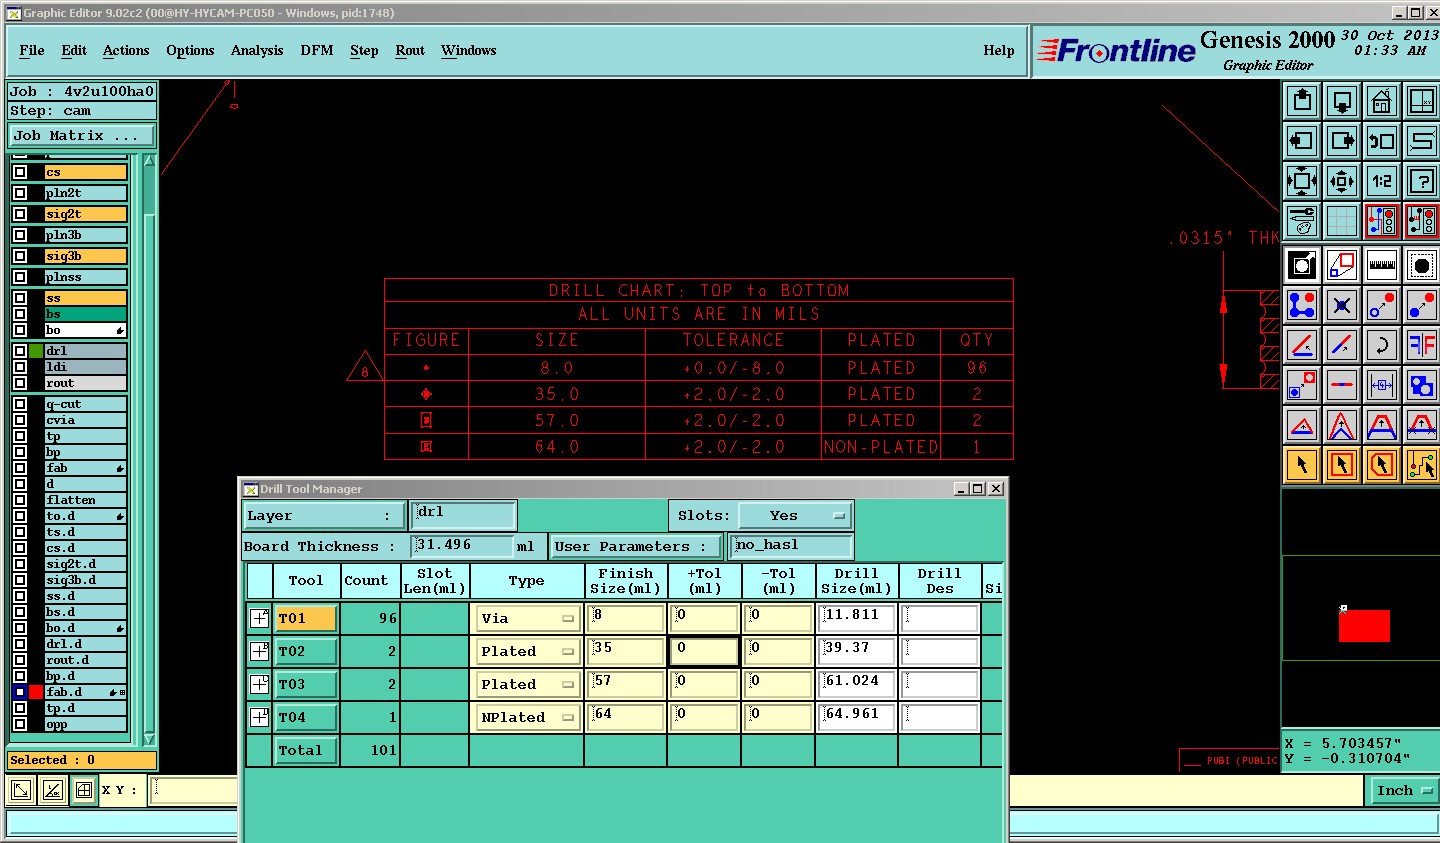This screenshot has width=1440, height=843.
Task: Open the Help menu
Action: click(998, 51)
